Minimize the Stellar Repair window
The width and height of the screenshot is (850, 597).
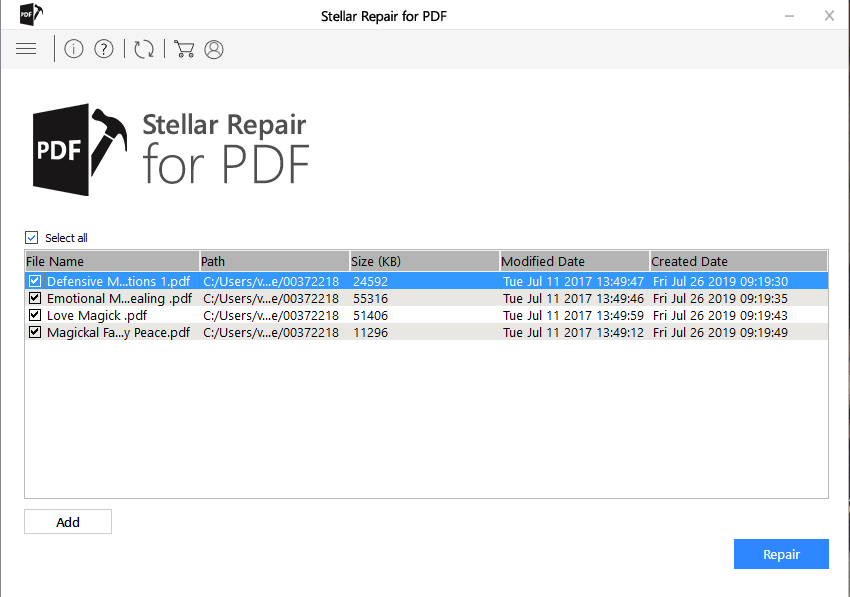(788, 15)
